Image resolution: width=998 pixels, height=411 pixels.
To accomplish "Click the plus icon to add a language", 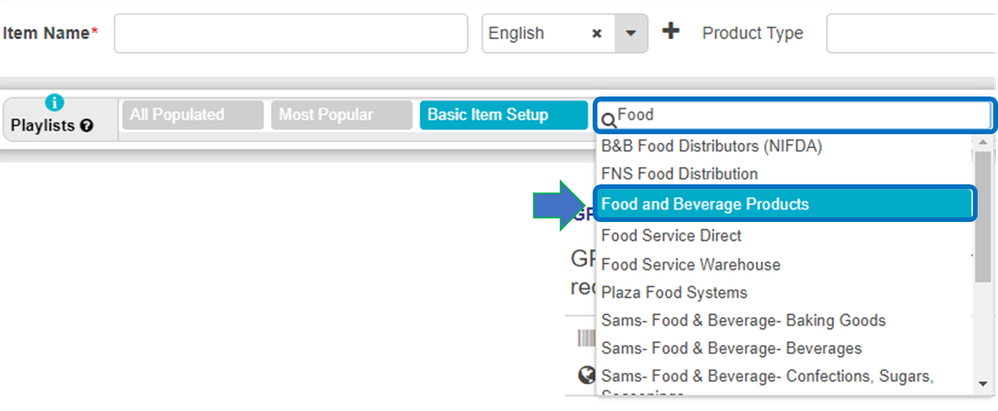I will [x=671, y=32].
